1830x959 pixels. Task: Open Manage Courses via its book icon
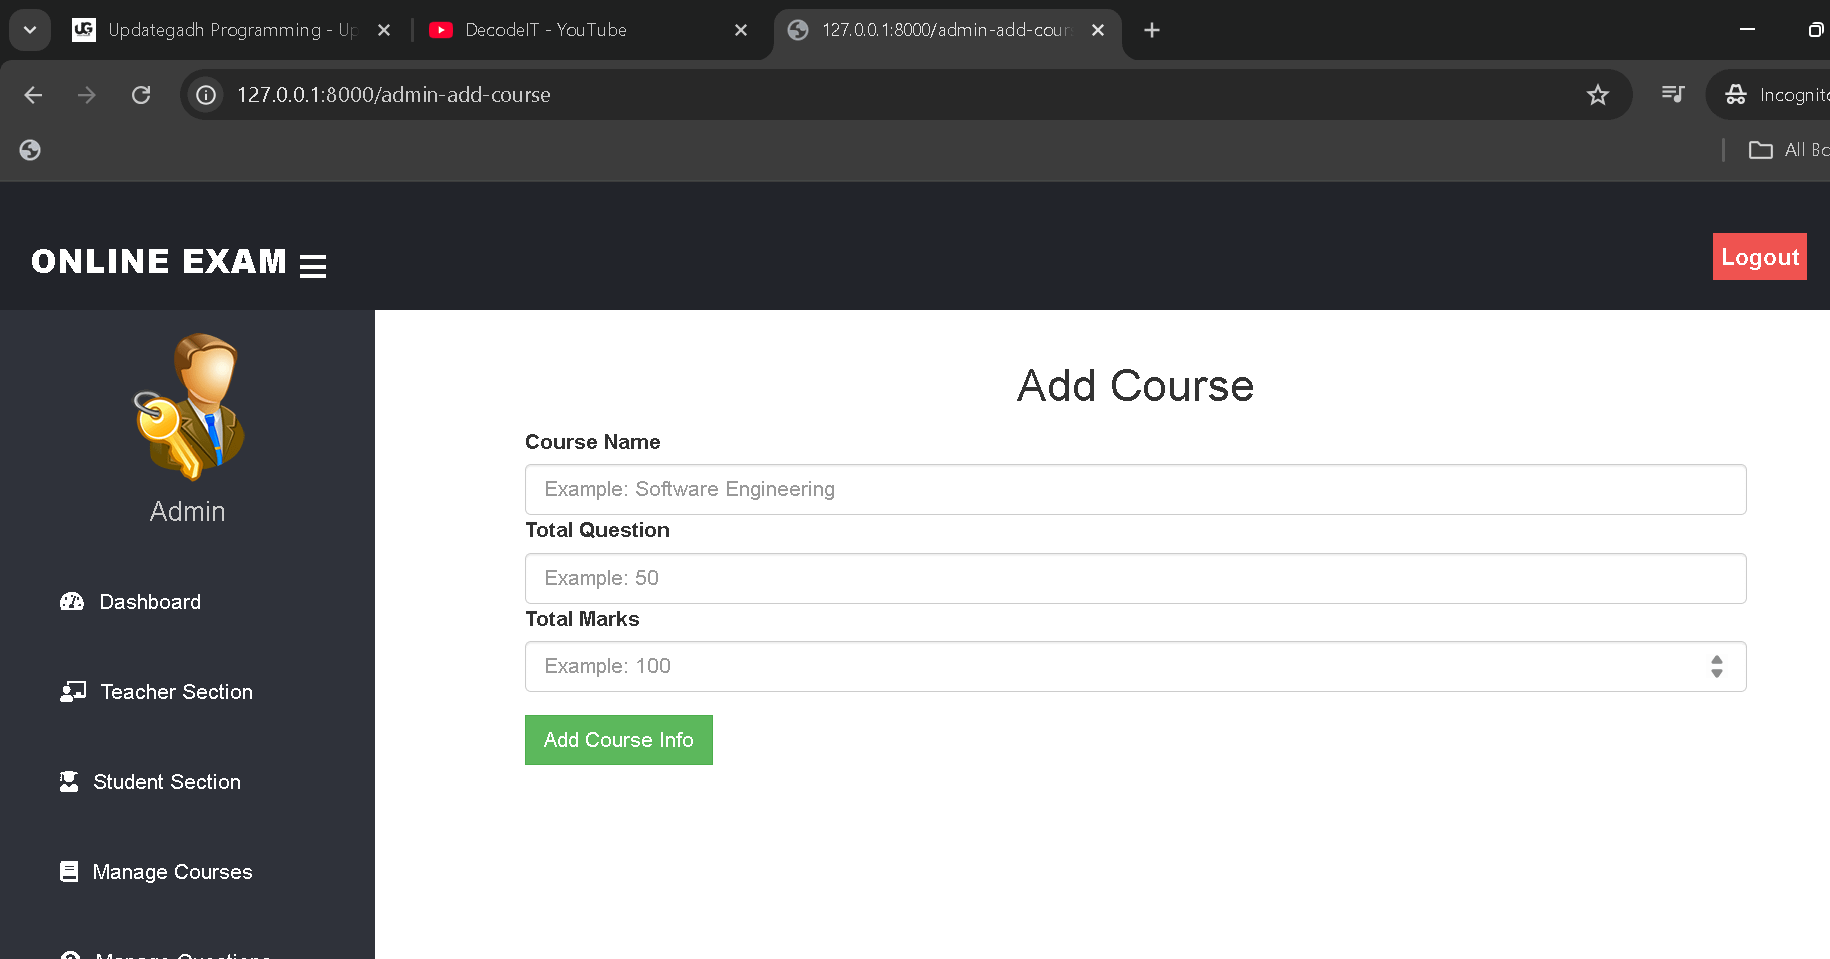pos(69,871)
